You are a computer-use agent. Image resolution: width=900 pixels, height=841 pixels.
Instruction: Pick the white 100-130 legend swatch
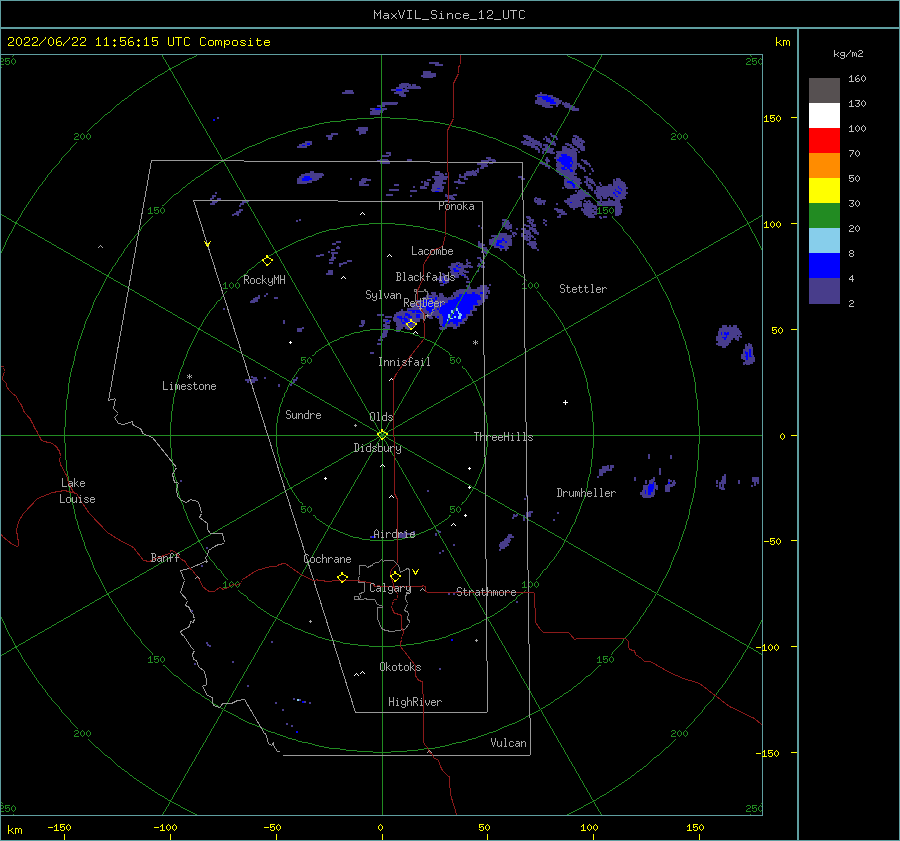click(x=824, y=116)
